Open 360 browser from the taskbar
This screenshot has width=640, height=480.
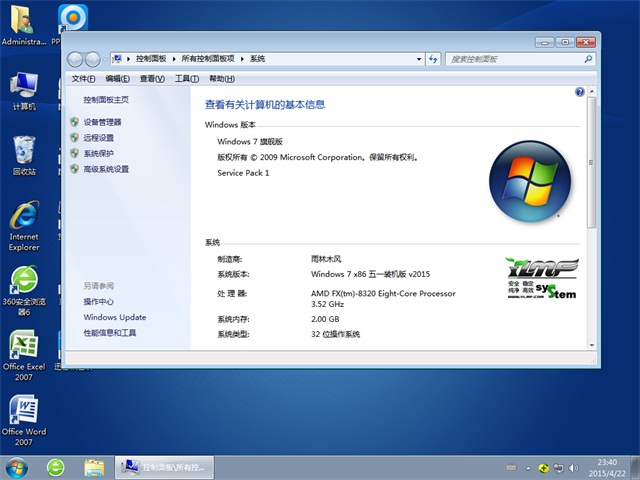coord(56,466)
